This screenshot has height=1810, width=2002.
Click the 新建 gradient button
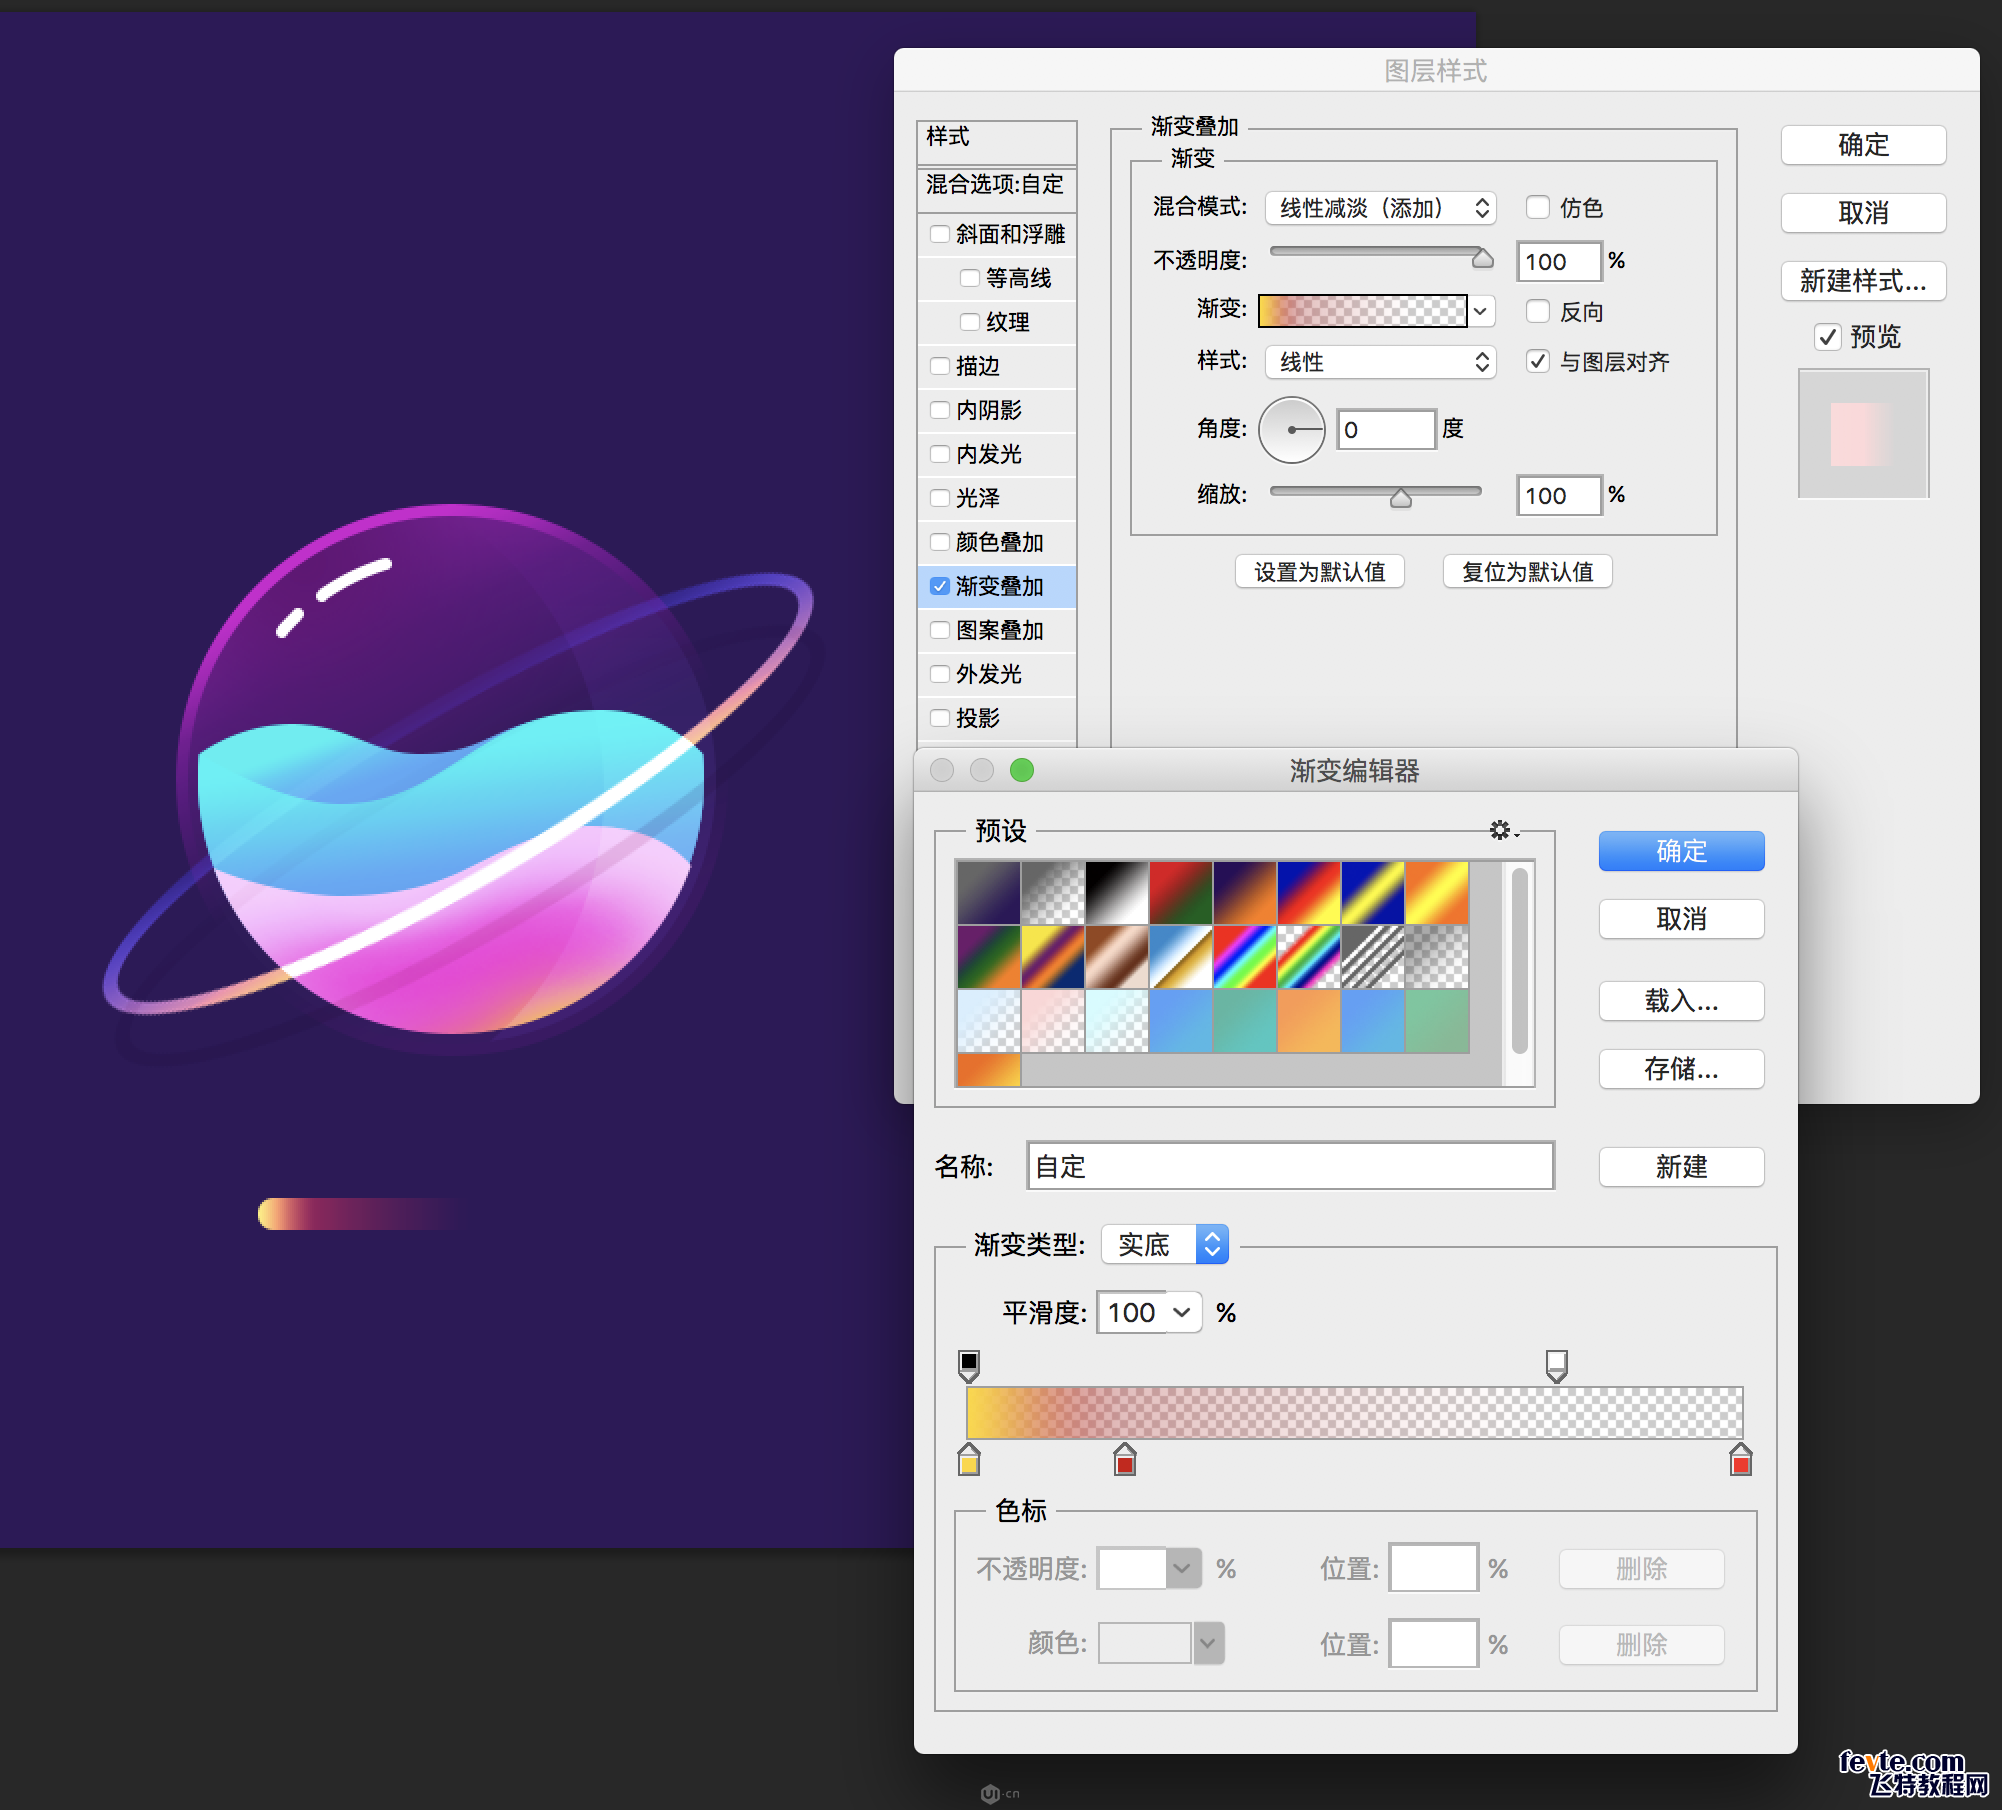pyautogui.click(x=1681, y=1167)
